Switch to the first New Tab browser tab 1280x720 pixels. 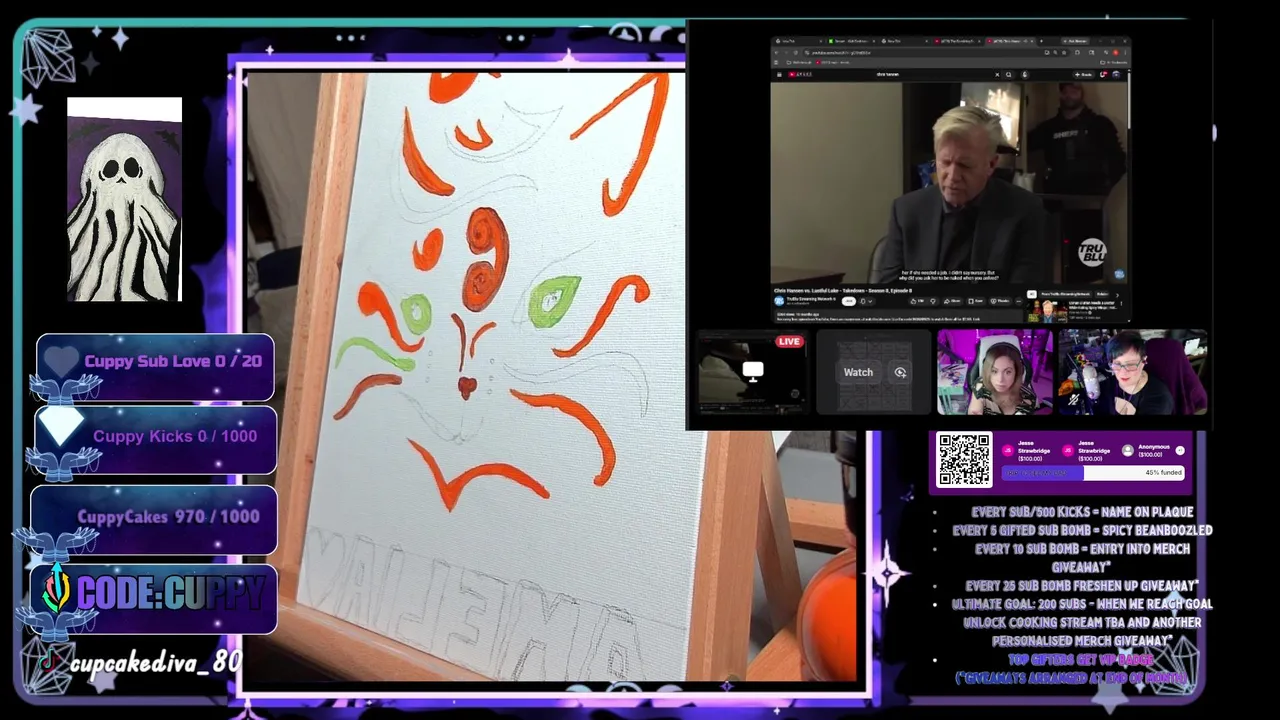(x=798, y=41)
